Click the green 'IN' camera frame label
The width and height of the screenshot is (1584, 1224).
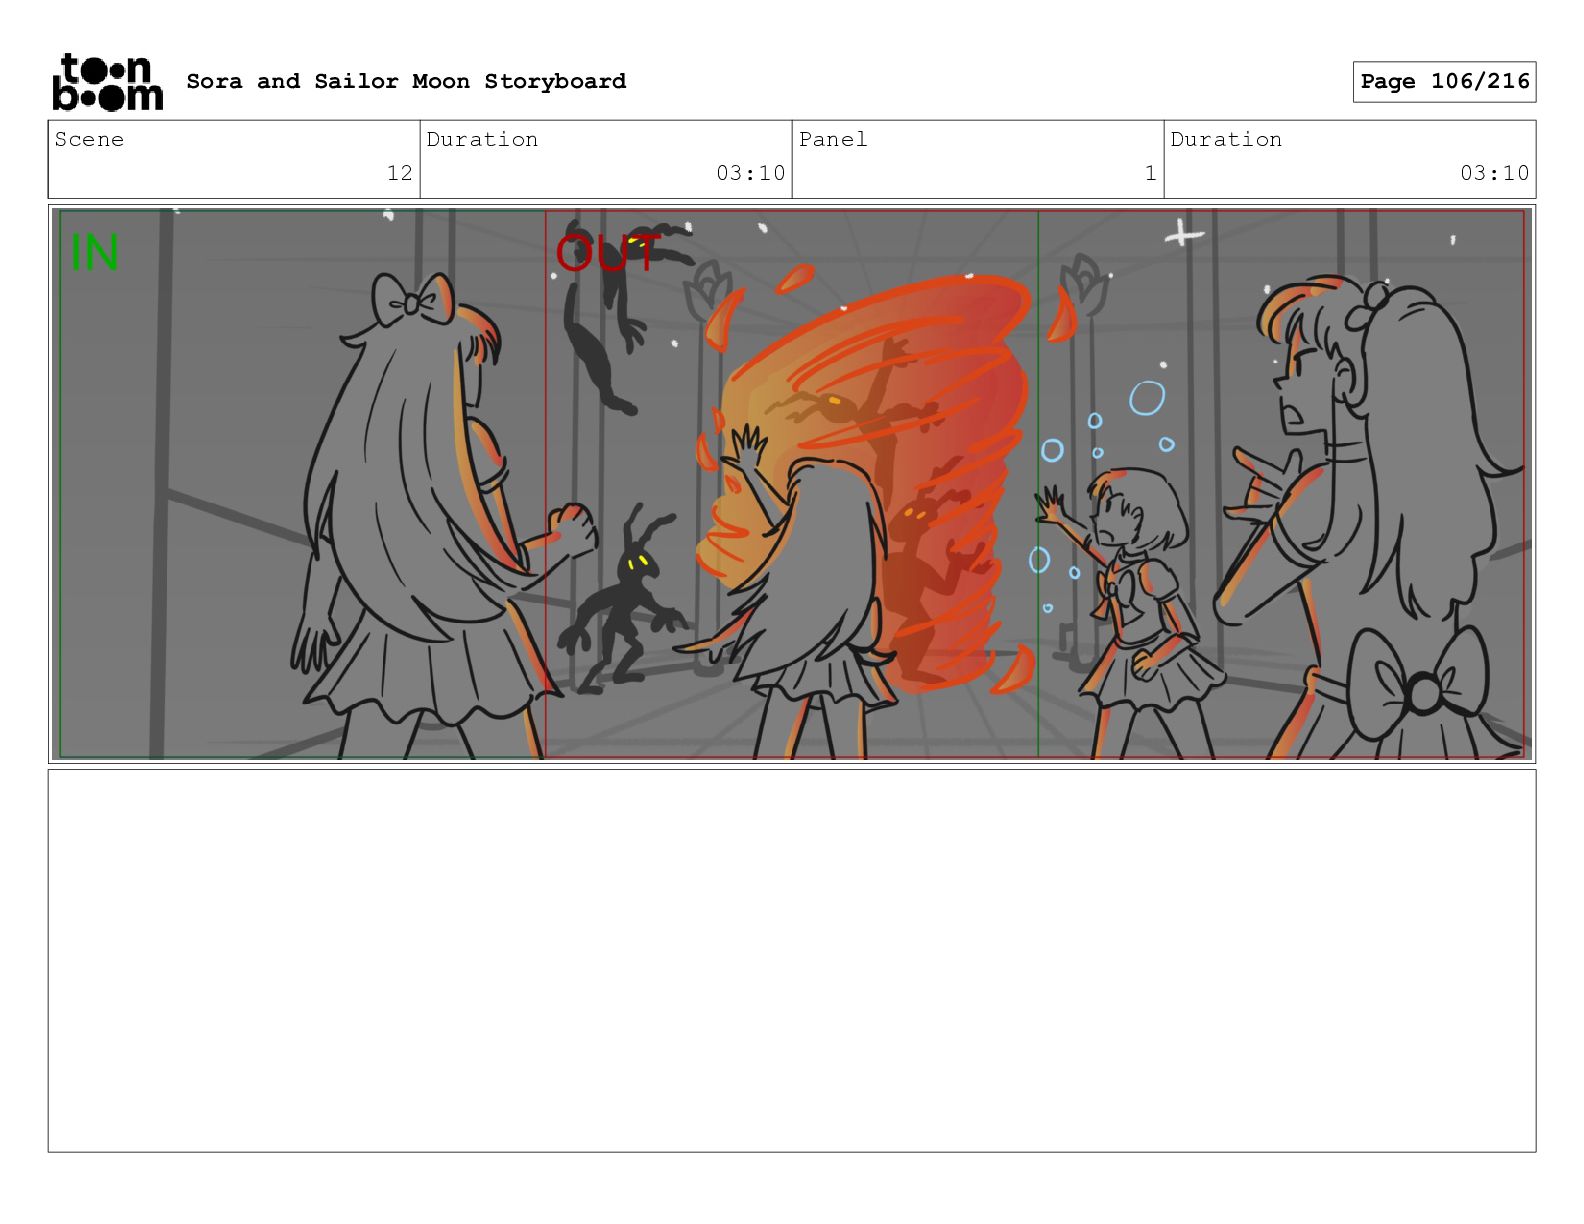click(x=95, y=252)
